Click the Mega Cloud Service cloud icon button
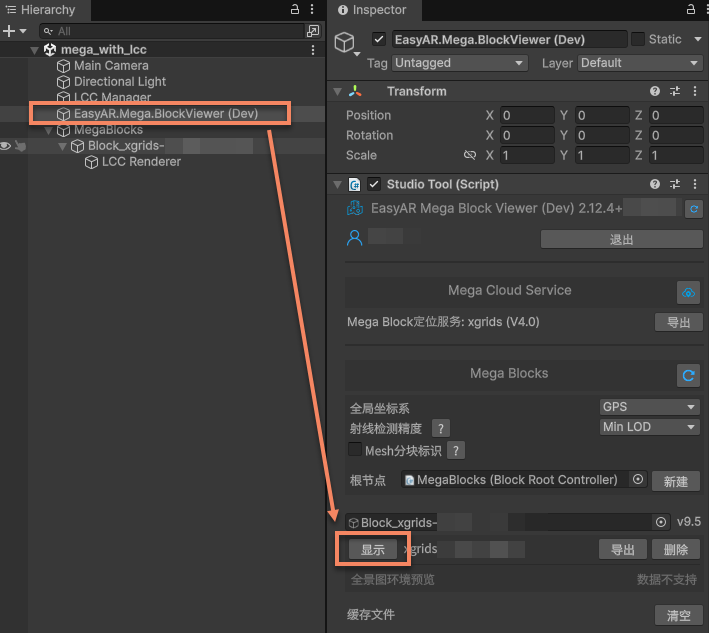Image resolution: width=709 pixels, height=633 pixels. [x=688, y=292]
